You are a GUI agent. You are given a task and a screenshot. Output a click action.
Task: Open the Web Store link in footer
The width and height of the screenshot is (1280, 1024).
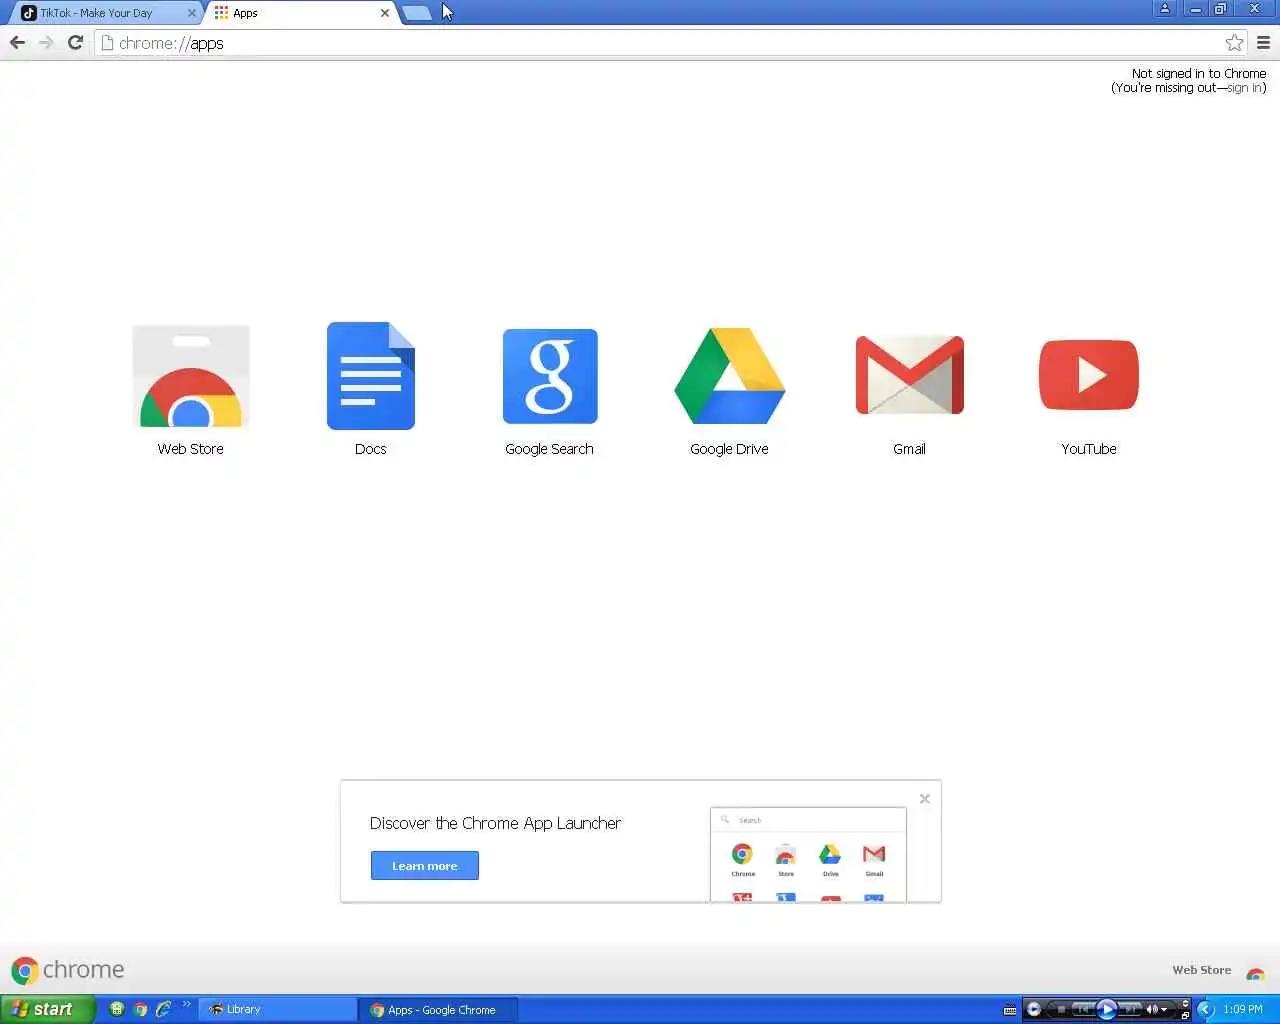pos(1201,970)
